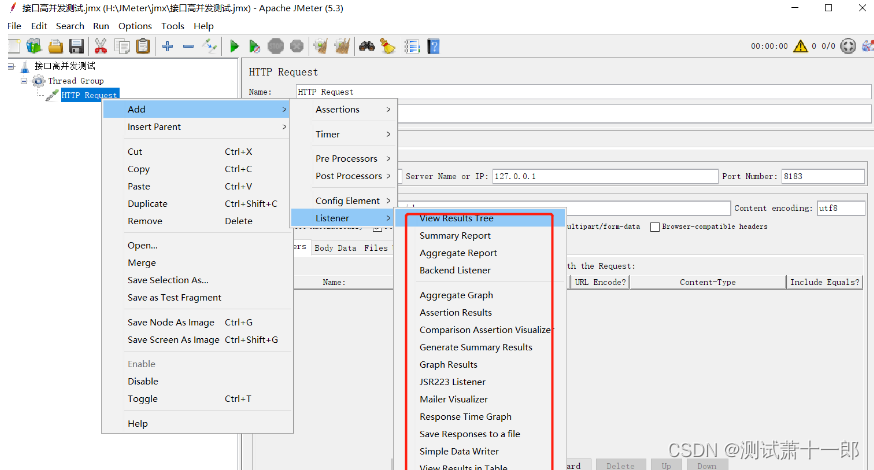Click the Cut scissors icon
Screen dimensions: 874x470
100,46
